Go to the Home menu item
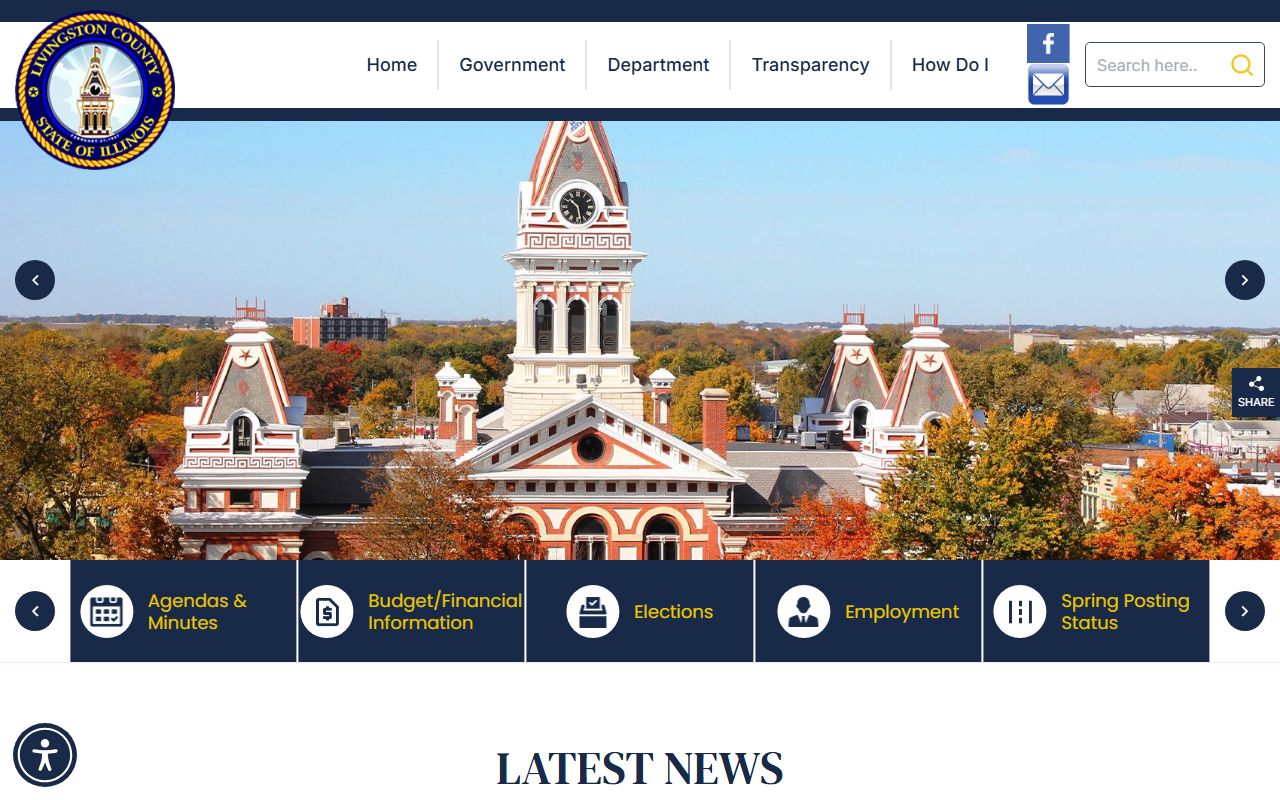The image size is (1280, 800). (392, 65)
